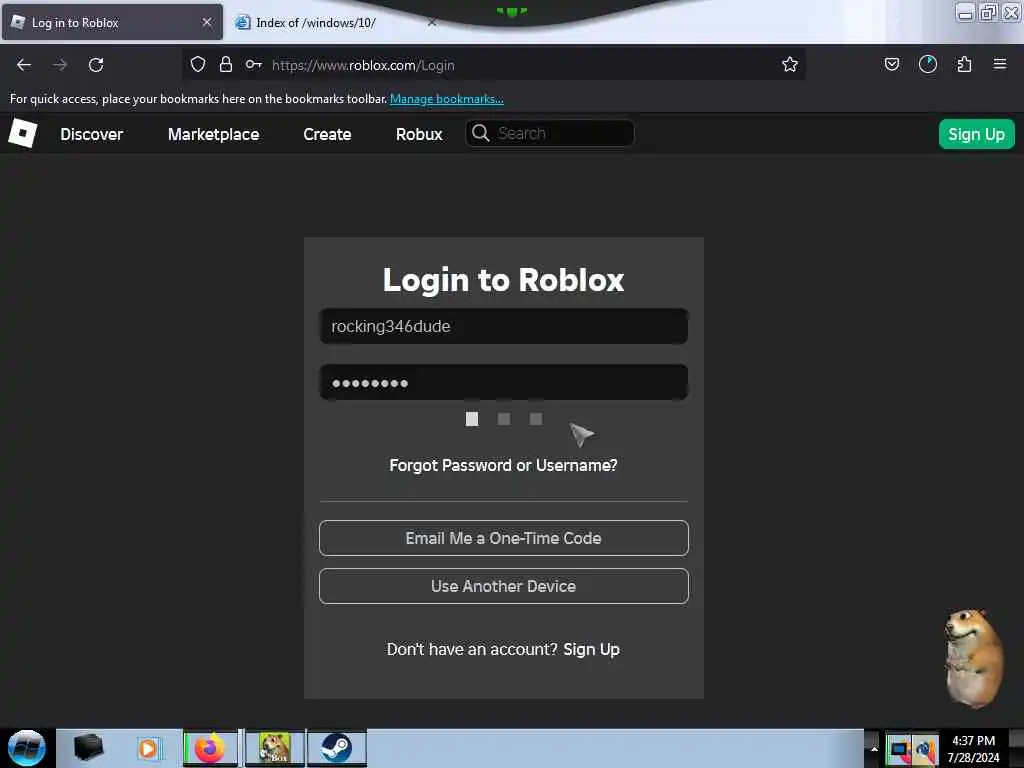The height and width of the screenshot is (768, 1024).
Task: Click the circular timer icon in the Firefox toolbar
Action: pyautogui.click(x=927, y=64)
